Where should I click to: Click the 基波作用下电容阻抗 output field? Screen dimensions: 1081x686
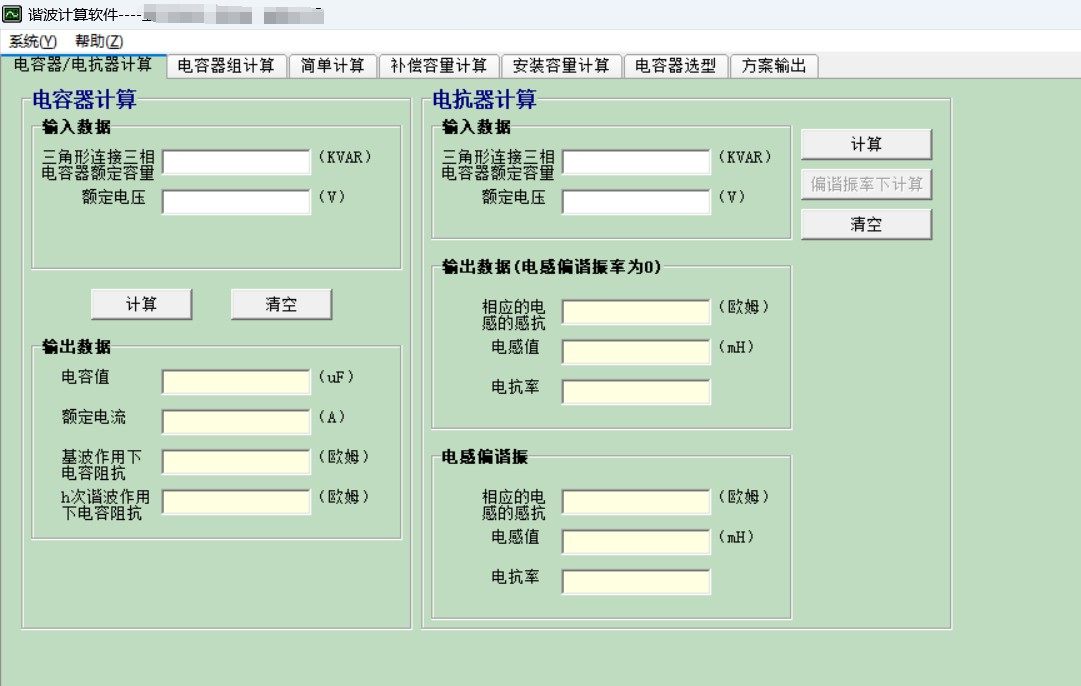click(236, 462)
